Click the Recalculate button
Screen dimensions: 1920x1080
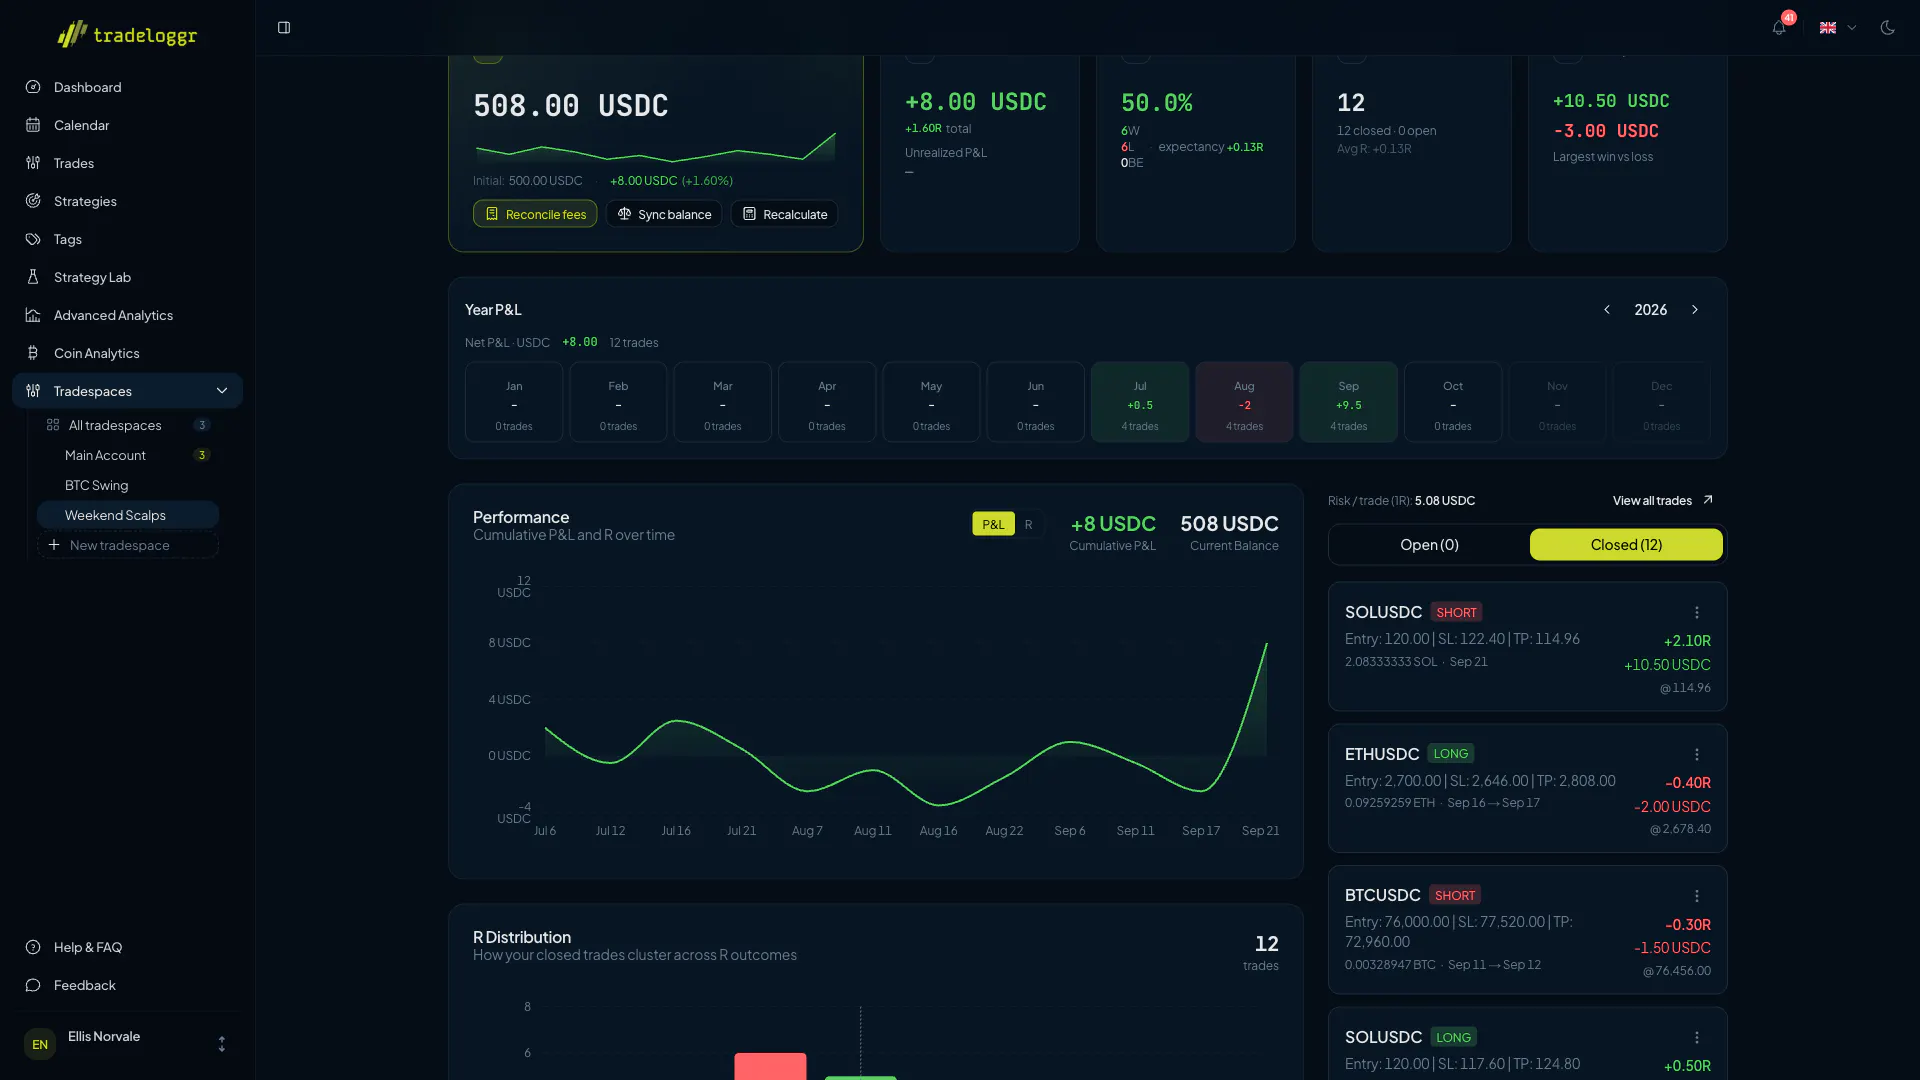(785, 214)
